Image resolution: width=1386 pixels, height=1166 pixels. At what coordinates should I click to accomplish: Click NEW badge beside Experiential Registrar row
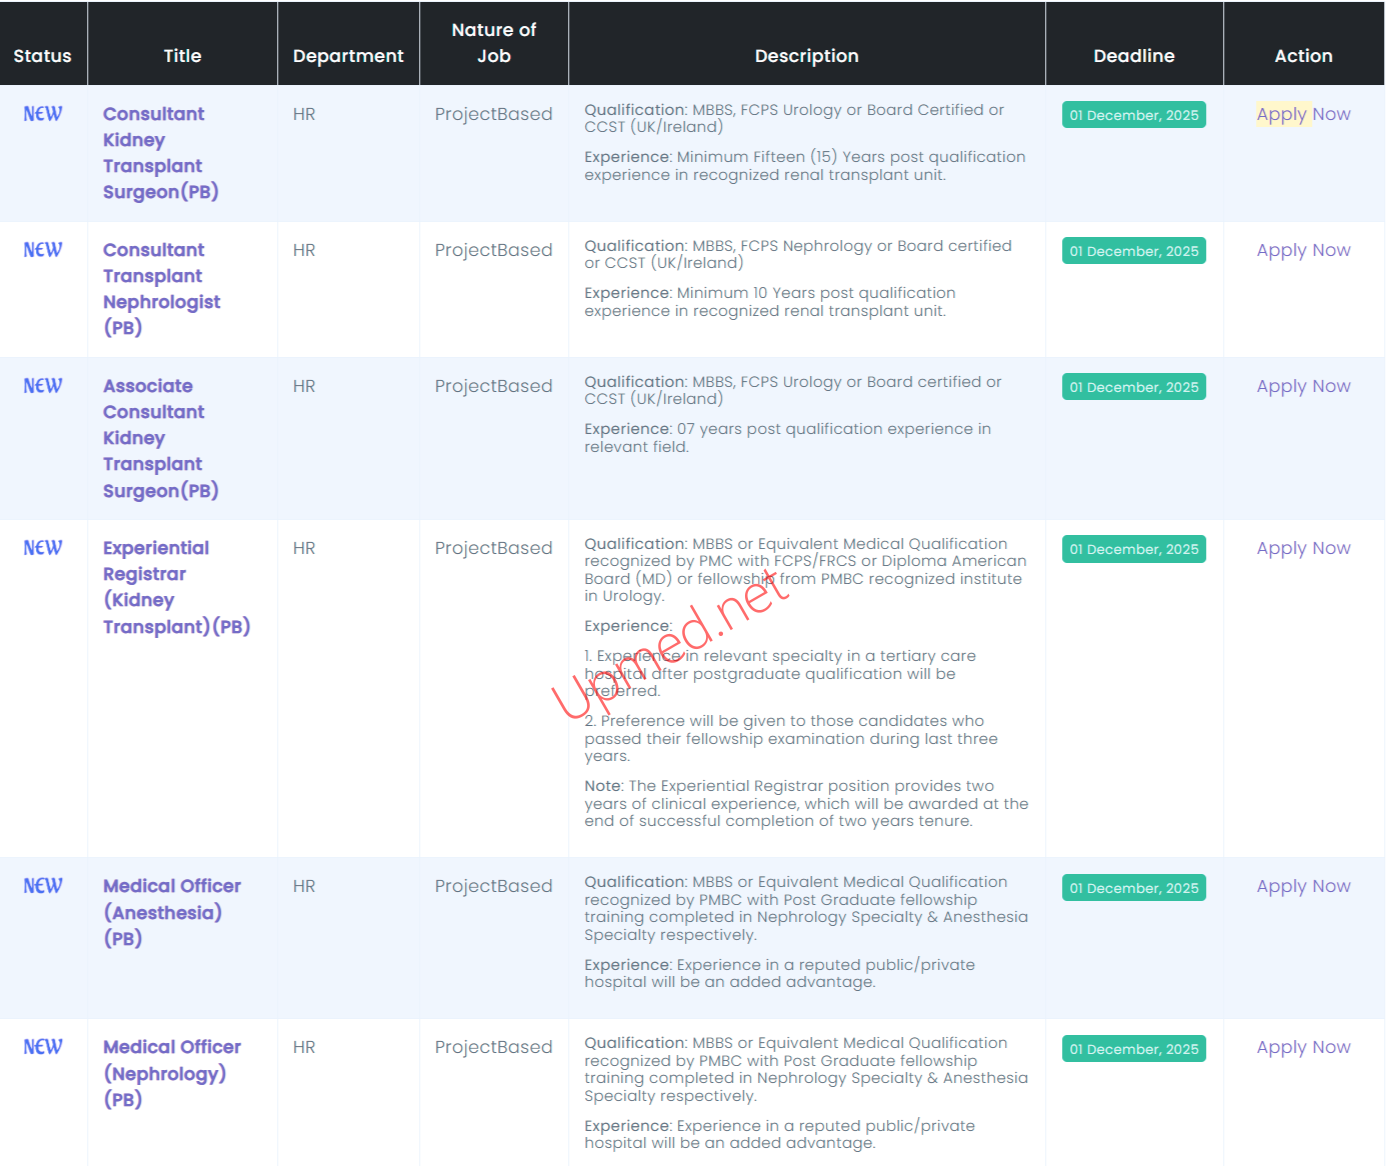(x=43, y=548)
